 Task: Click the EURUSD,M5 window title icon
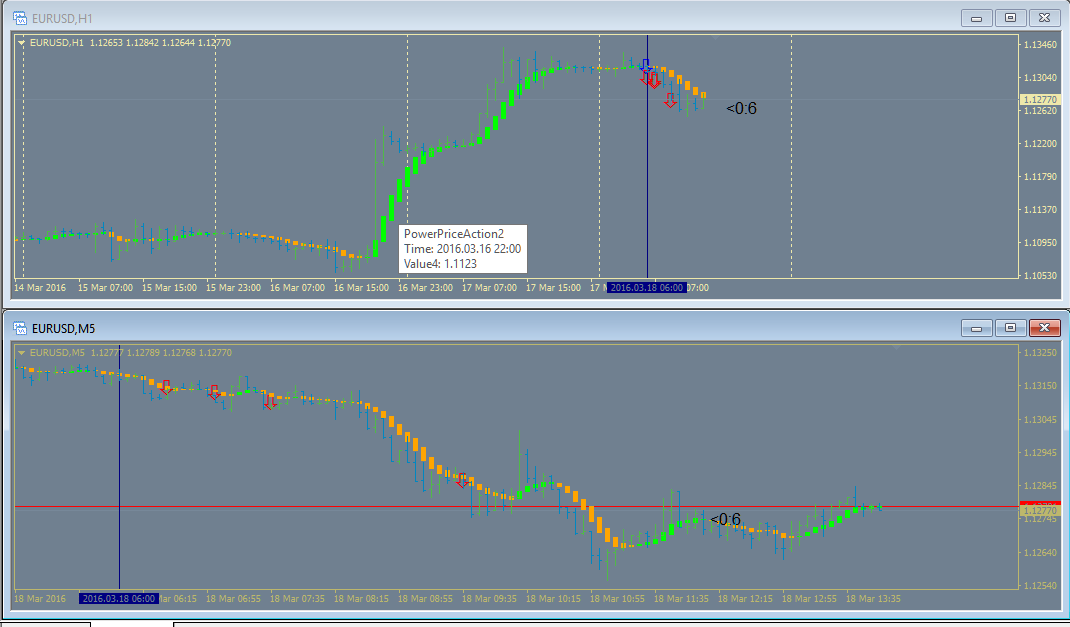point(20,329)
